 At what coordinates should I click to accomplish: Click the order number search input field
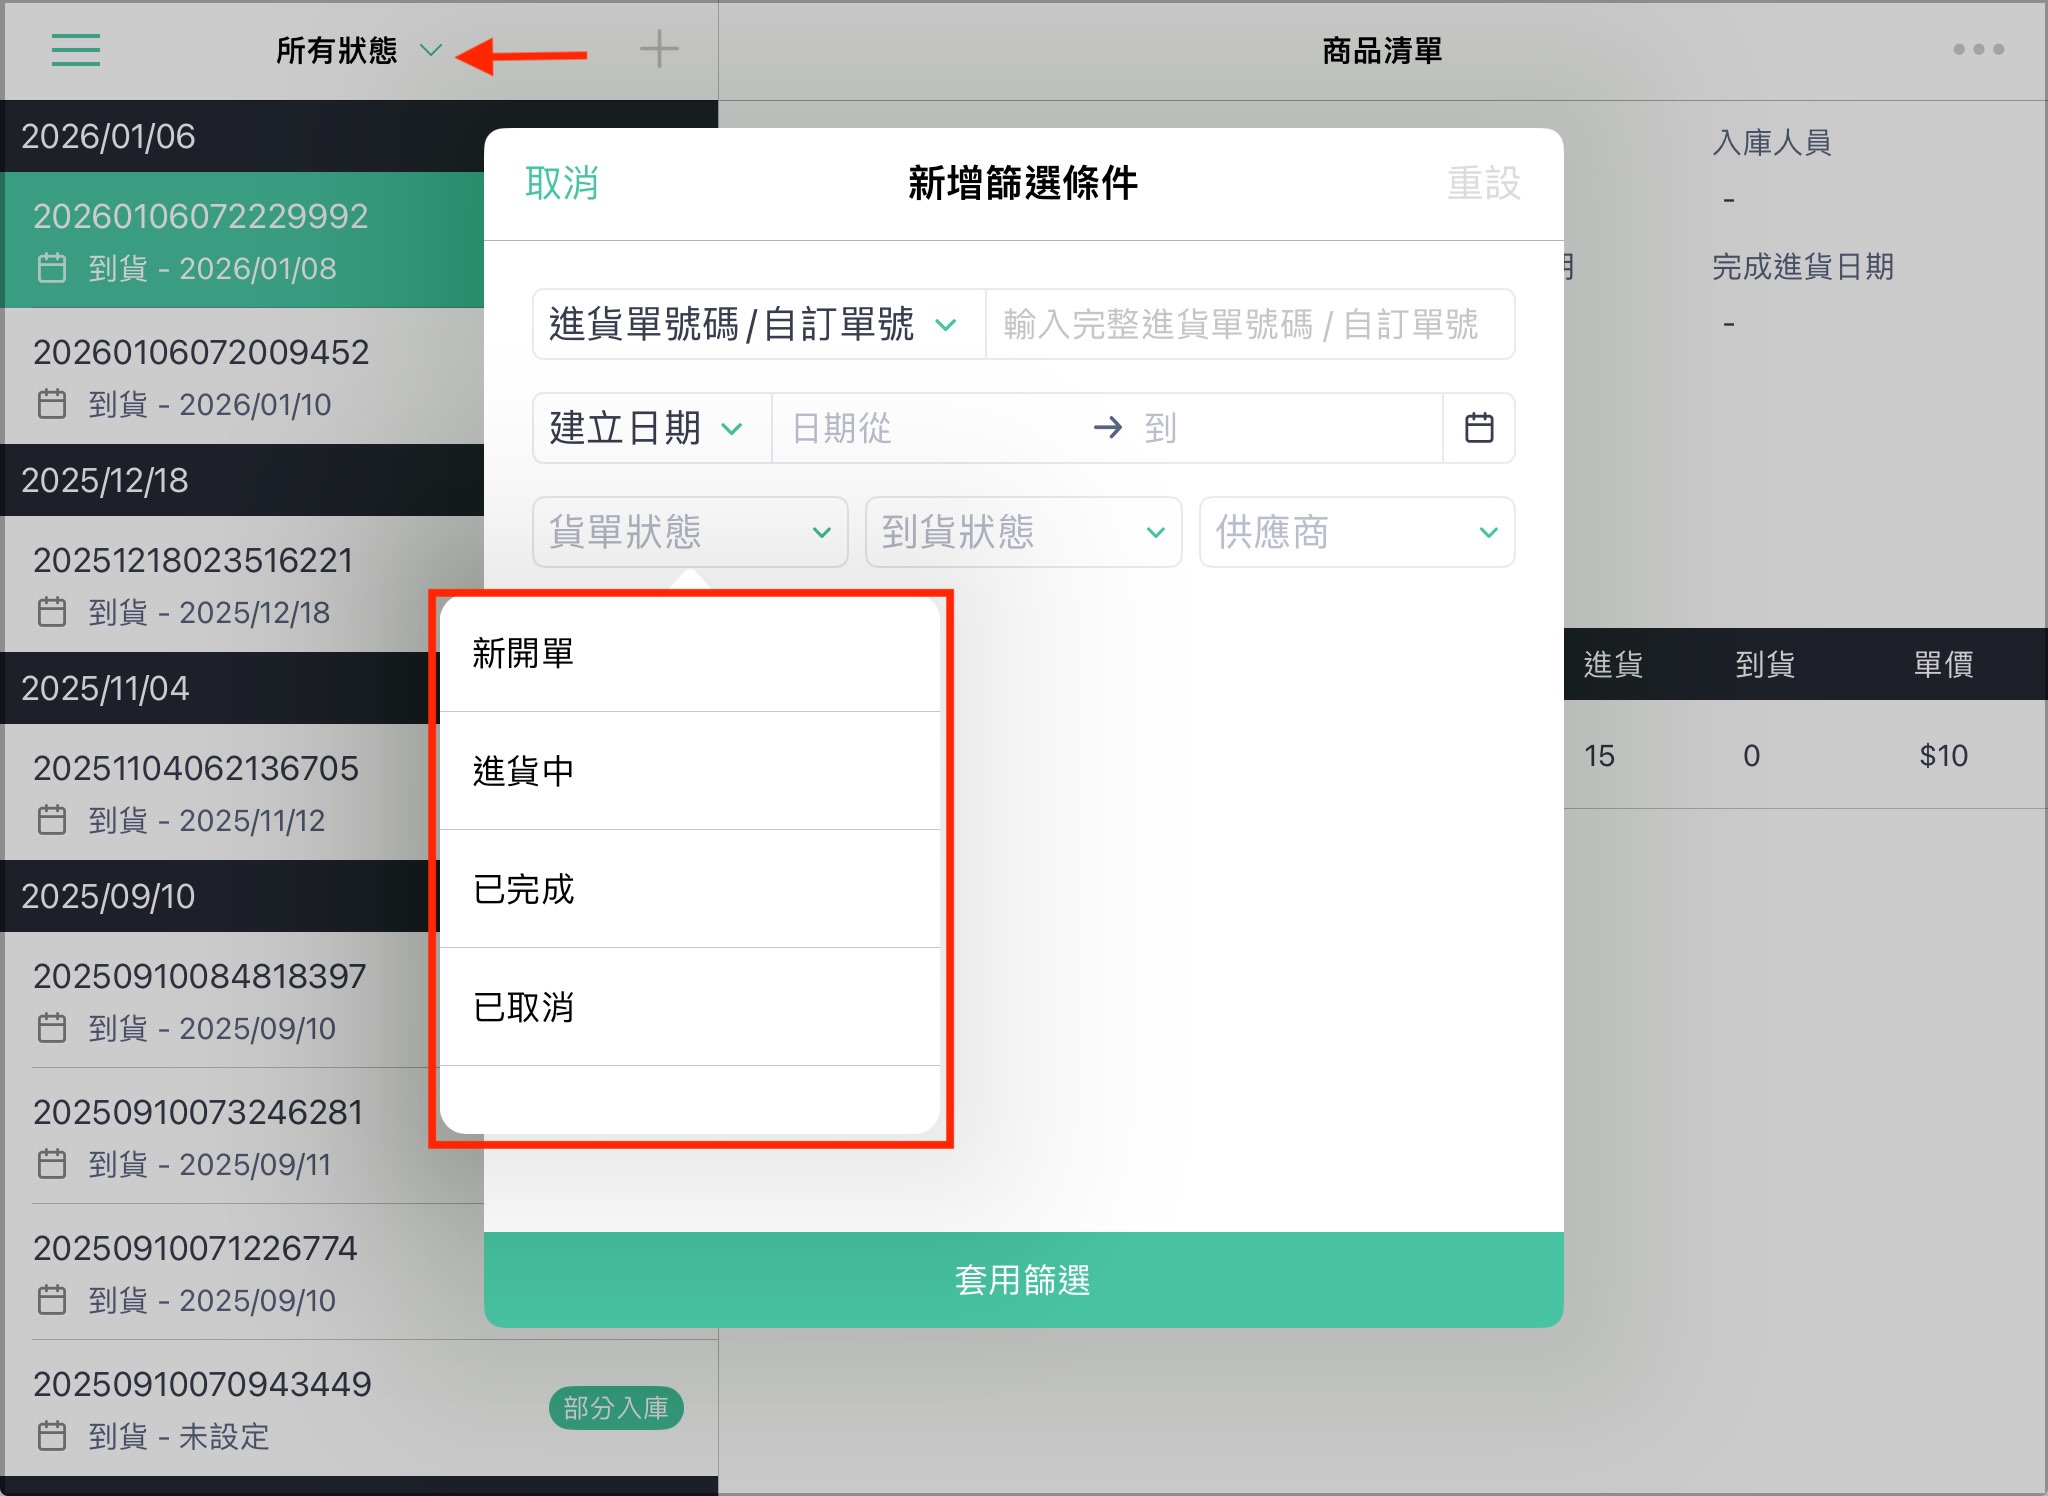[1250, 324]
